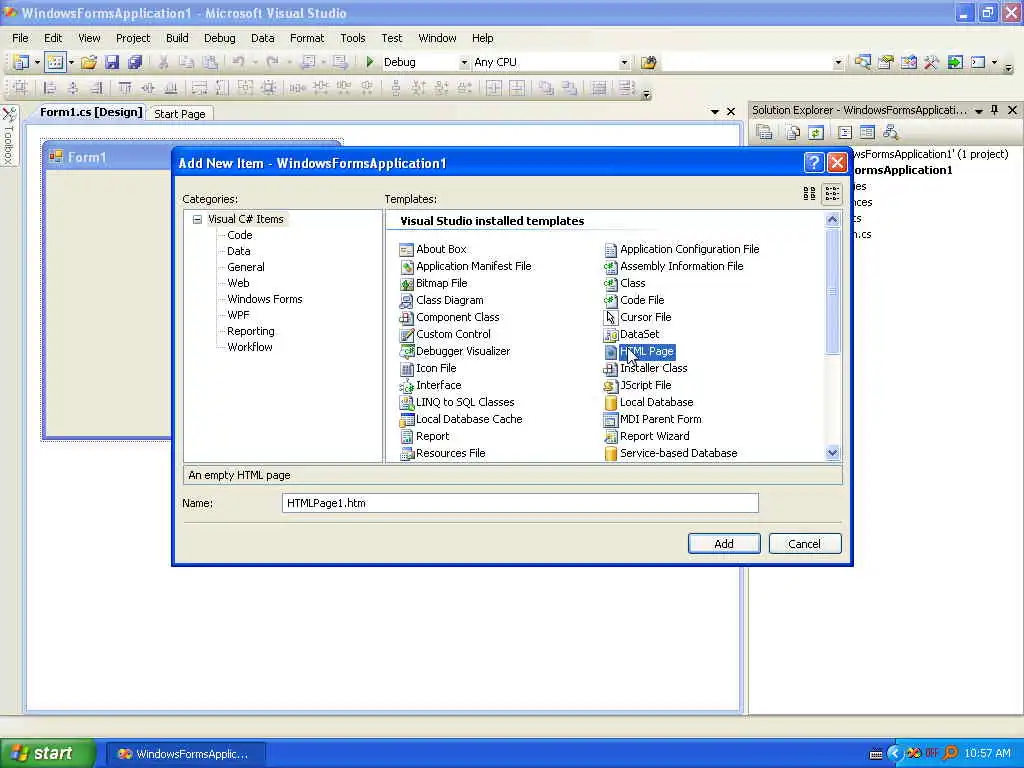Viewport: 1024px width, 768px height.
Task: Open the New Project button dropdown arrow
Action: coord(37,63)
